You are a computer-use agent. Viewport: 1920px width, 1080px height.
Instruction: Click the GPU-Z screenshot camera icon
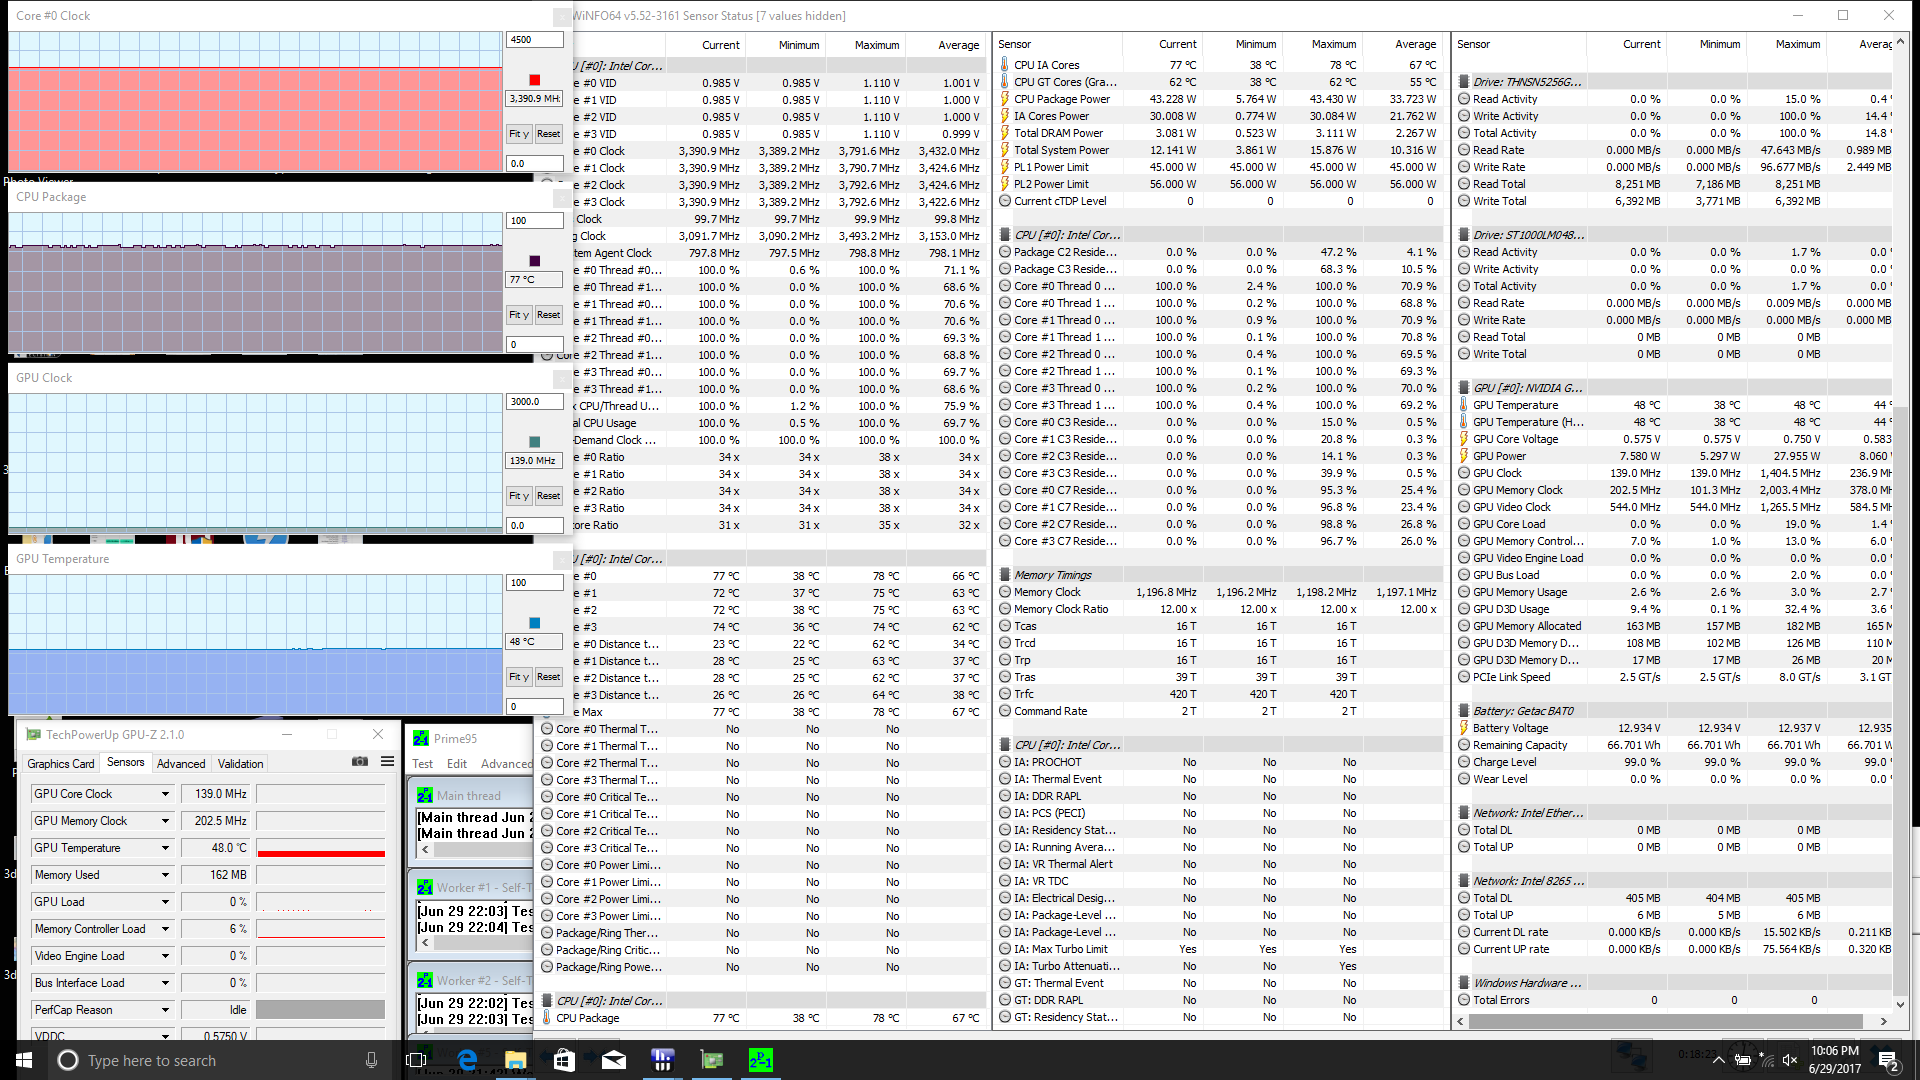coord(360,762)
